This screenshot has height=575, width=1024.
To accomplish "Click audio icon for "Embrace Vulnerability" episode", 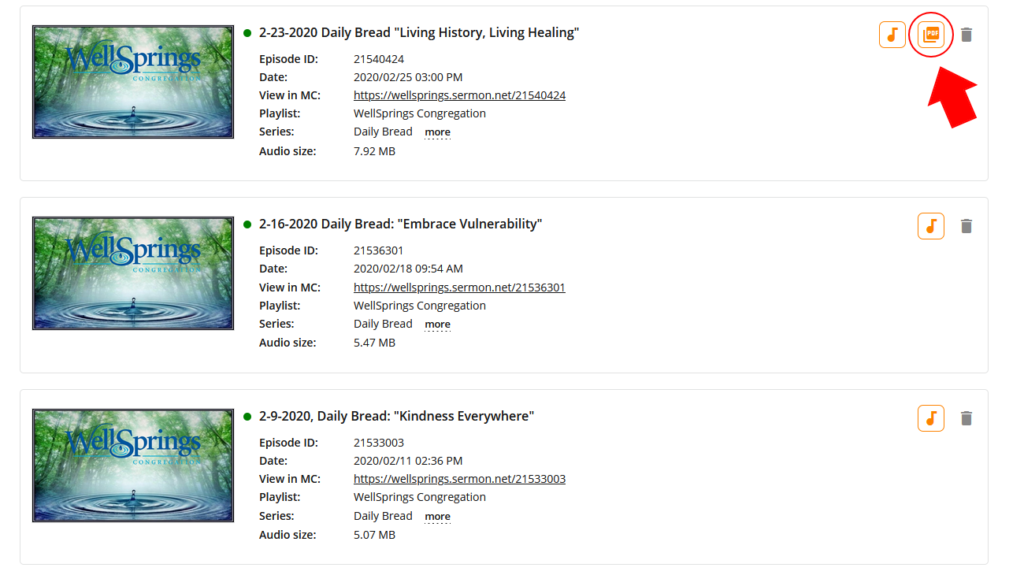I will 930,226.
